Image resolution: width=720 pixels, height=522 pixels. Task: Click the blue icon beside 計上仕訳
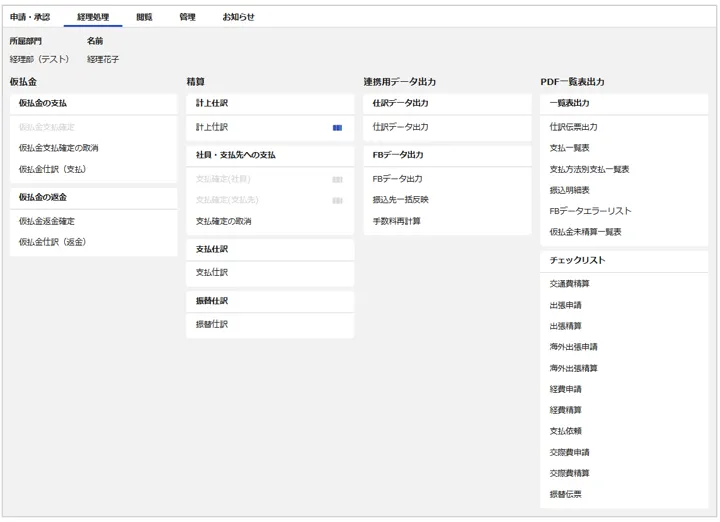coord(337,128)
